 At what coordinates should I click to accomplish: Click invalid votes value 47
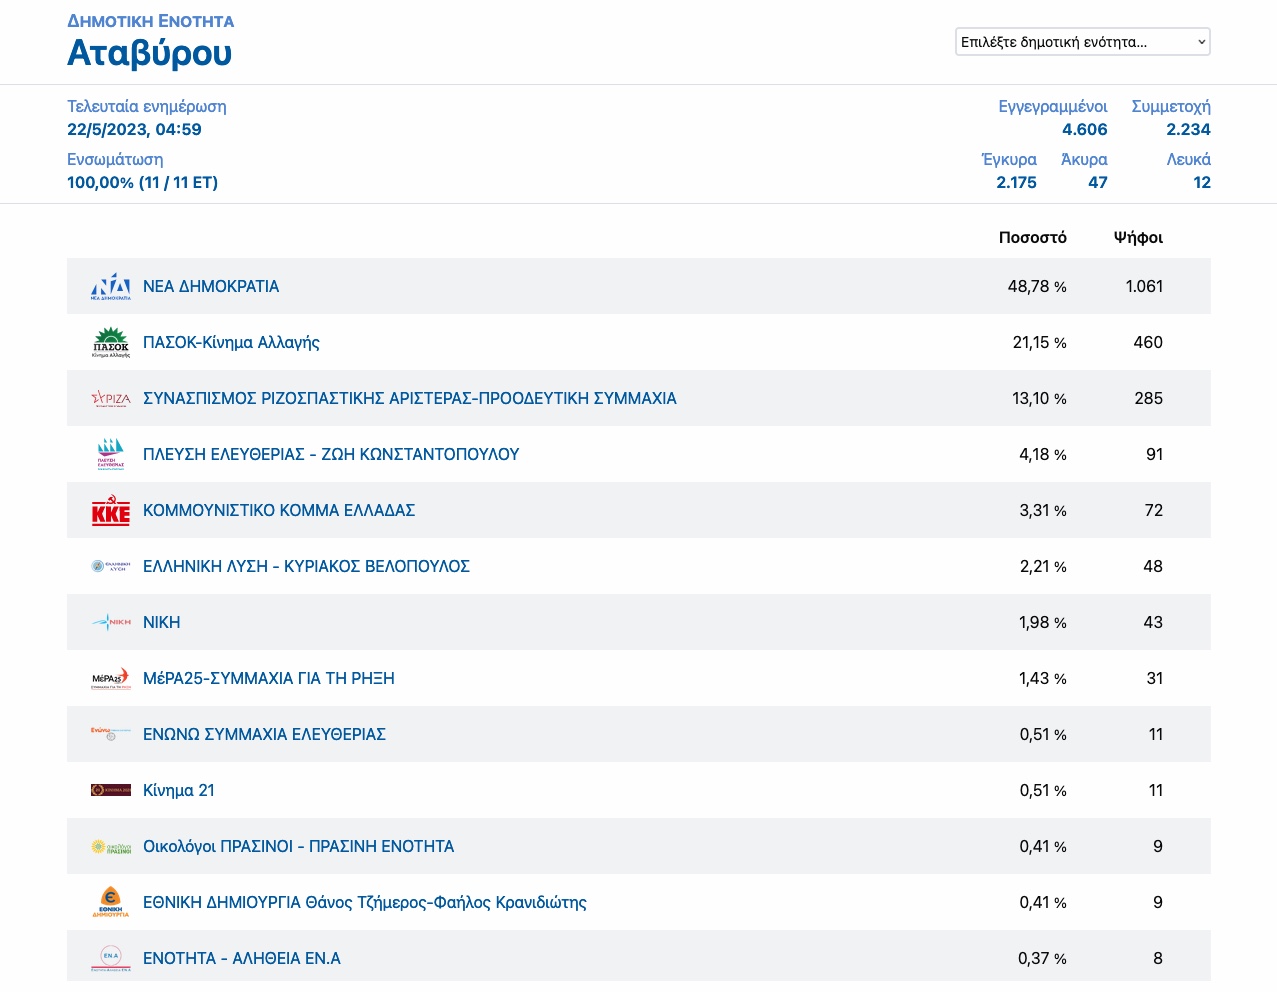[x=1098, y=182]
